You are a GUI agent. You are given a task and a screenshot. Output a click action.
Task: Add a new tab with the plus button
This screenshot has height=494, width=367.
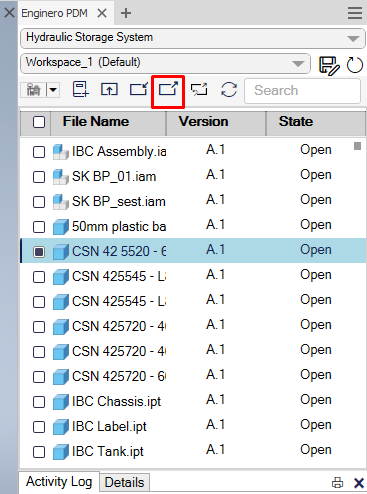[126, 13]
